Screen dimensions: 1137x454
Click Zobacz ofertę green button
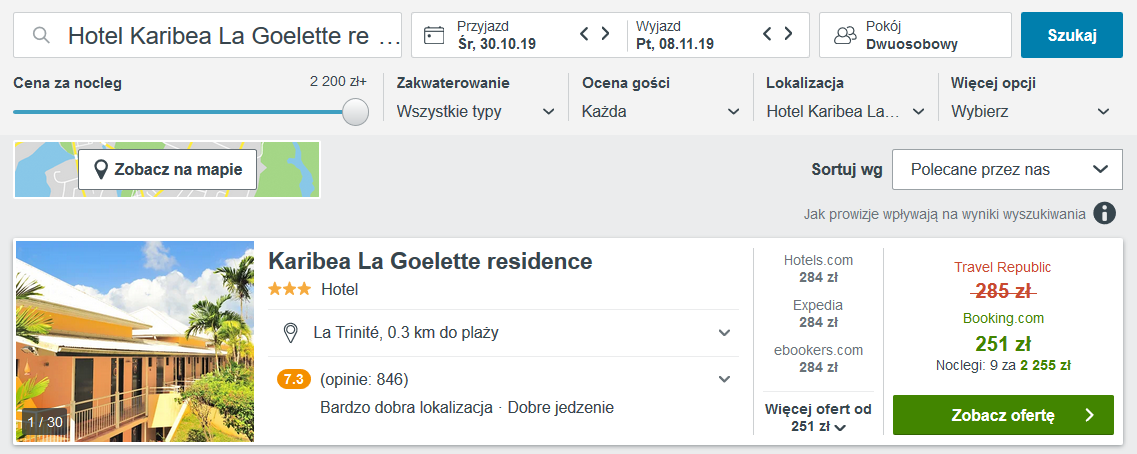pos(1003,415)
